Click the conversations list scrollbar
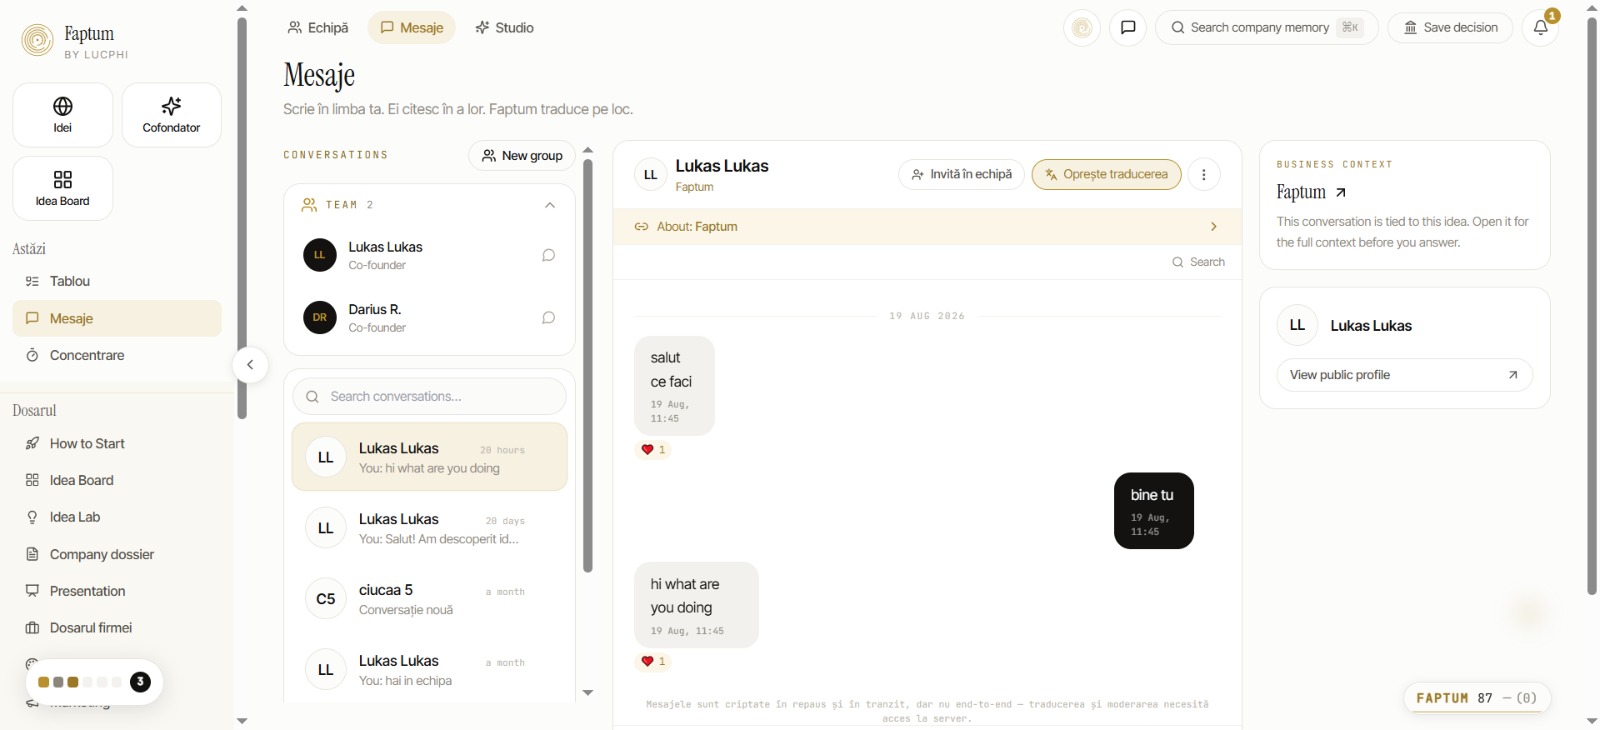The height and width of the screenshot is (730, 1600). (588, 365)
